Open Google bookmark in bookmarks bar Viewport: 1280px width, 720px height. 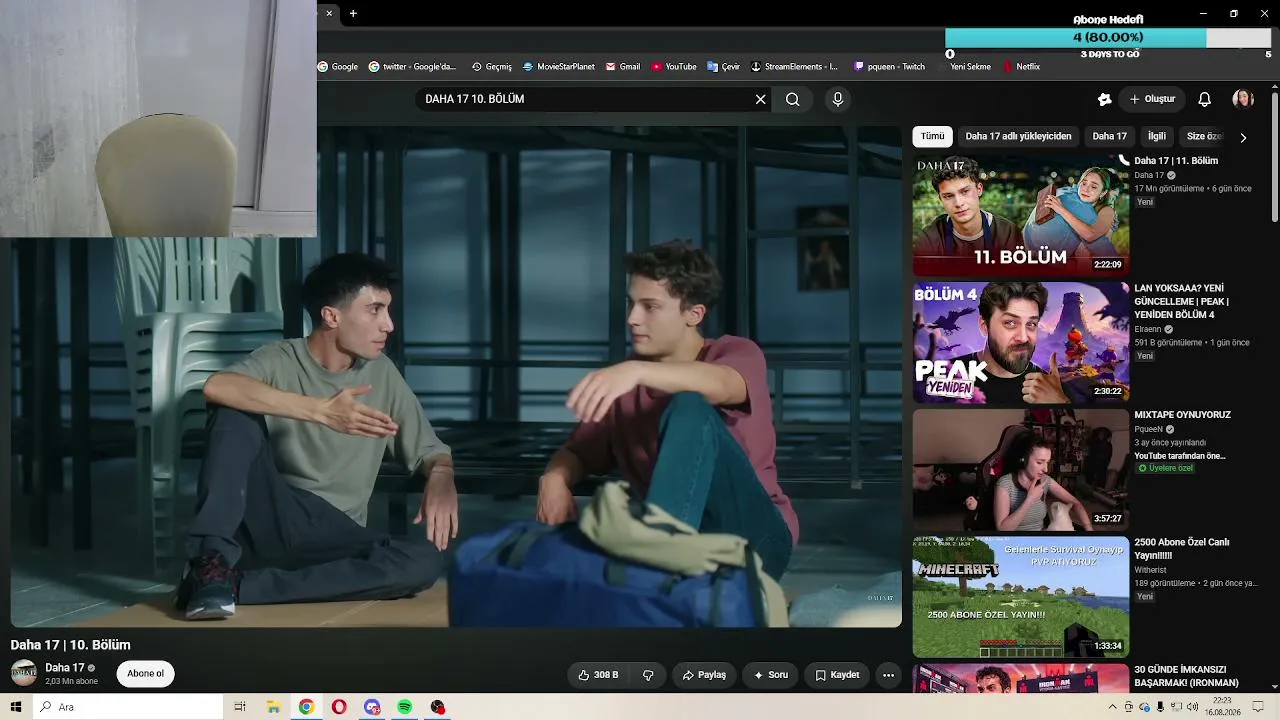(x=338, y=67)
